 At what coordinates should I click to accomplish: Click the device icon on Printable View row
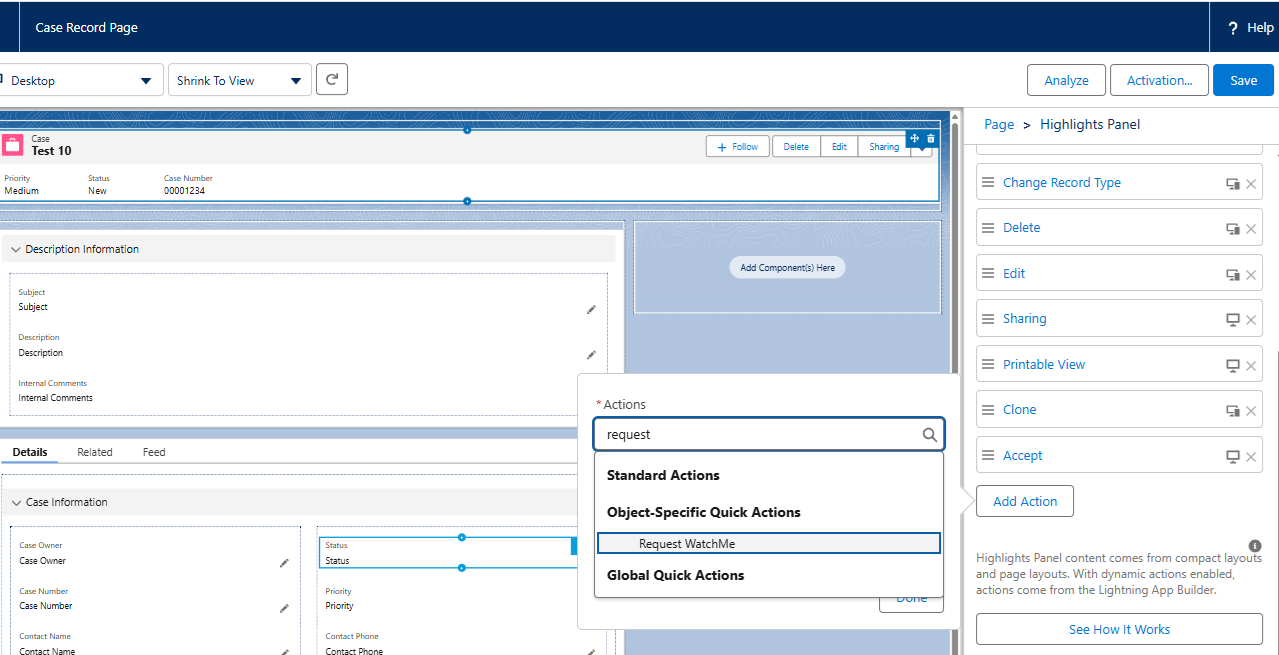pyautogui.click(x=1234, y=366)
